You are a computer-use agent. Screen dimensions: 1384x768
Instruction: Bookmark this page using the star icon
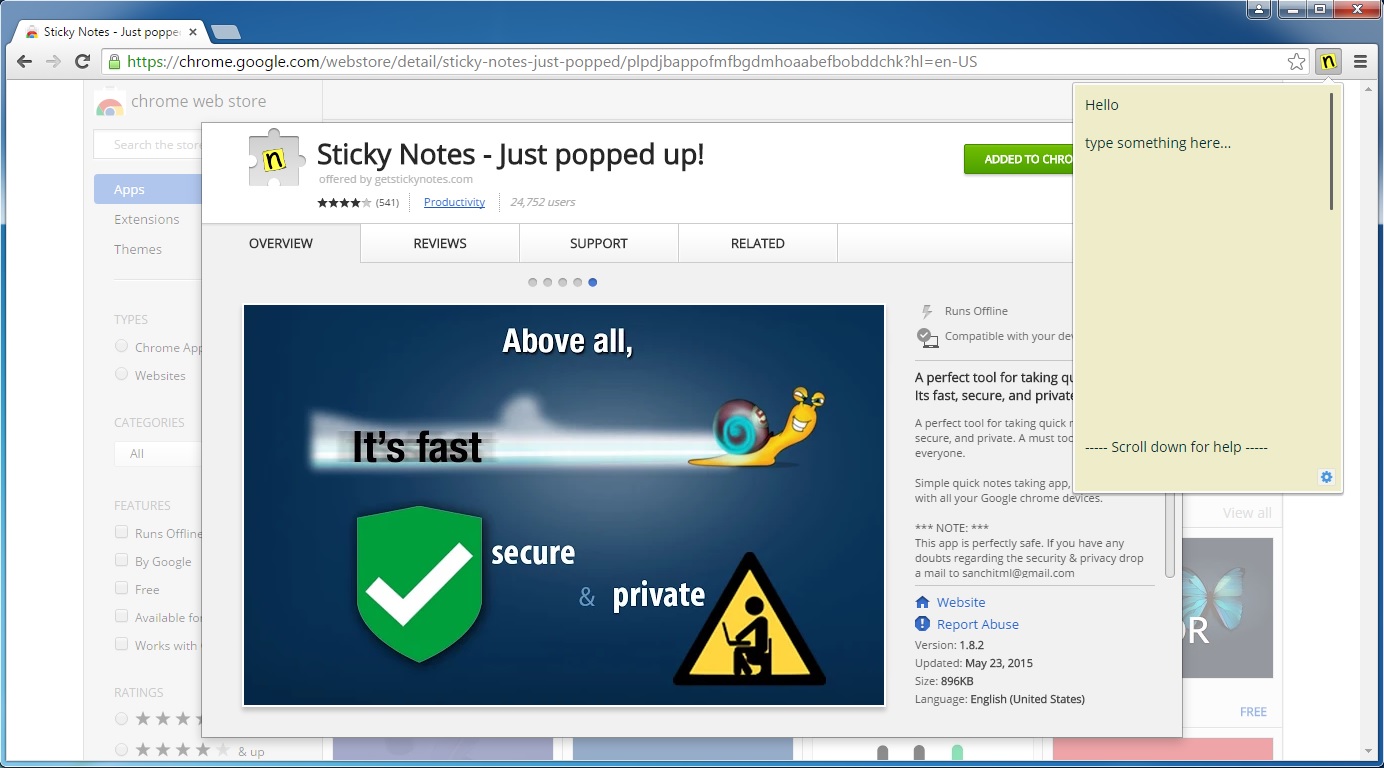click(1296, 61)
